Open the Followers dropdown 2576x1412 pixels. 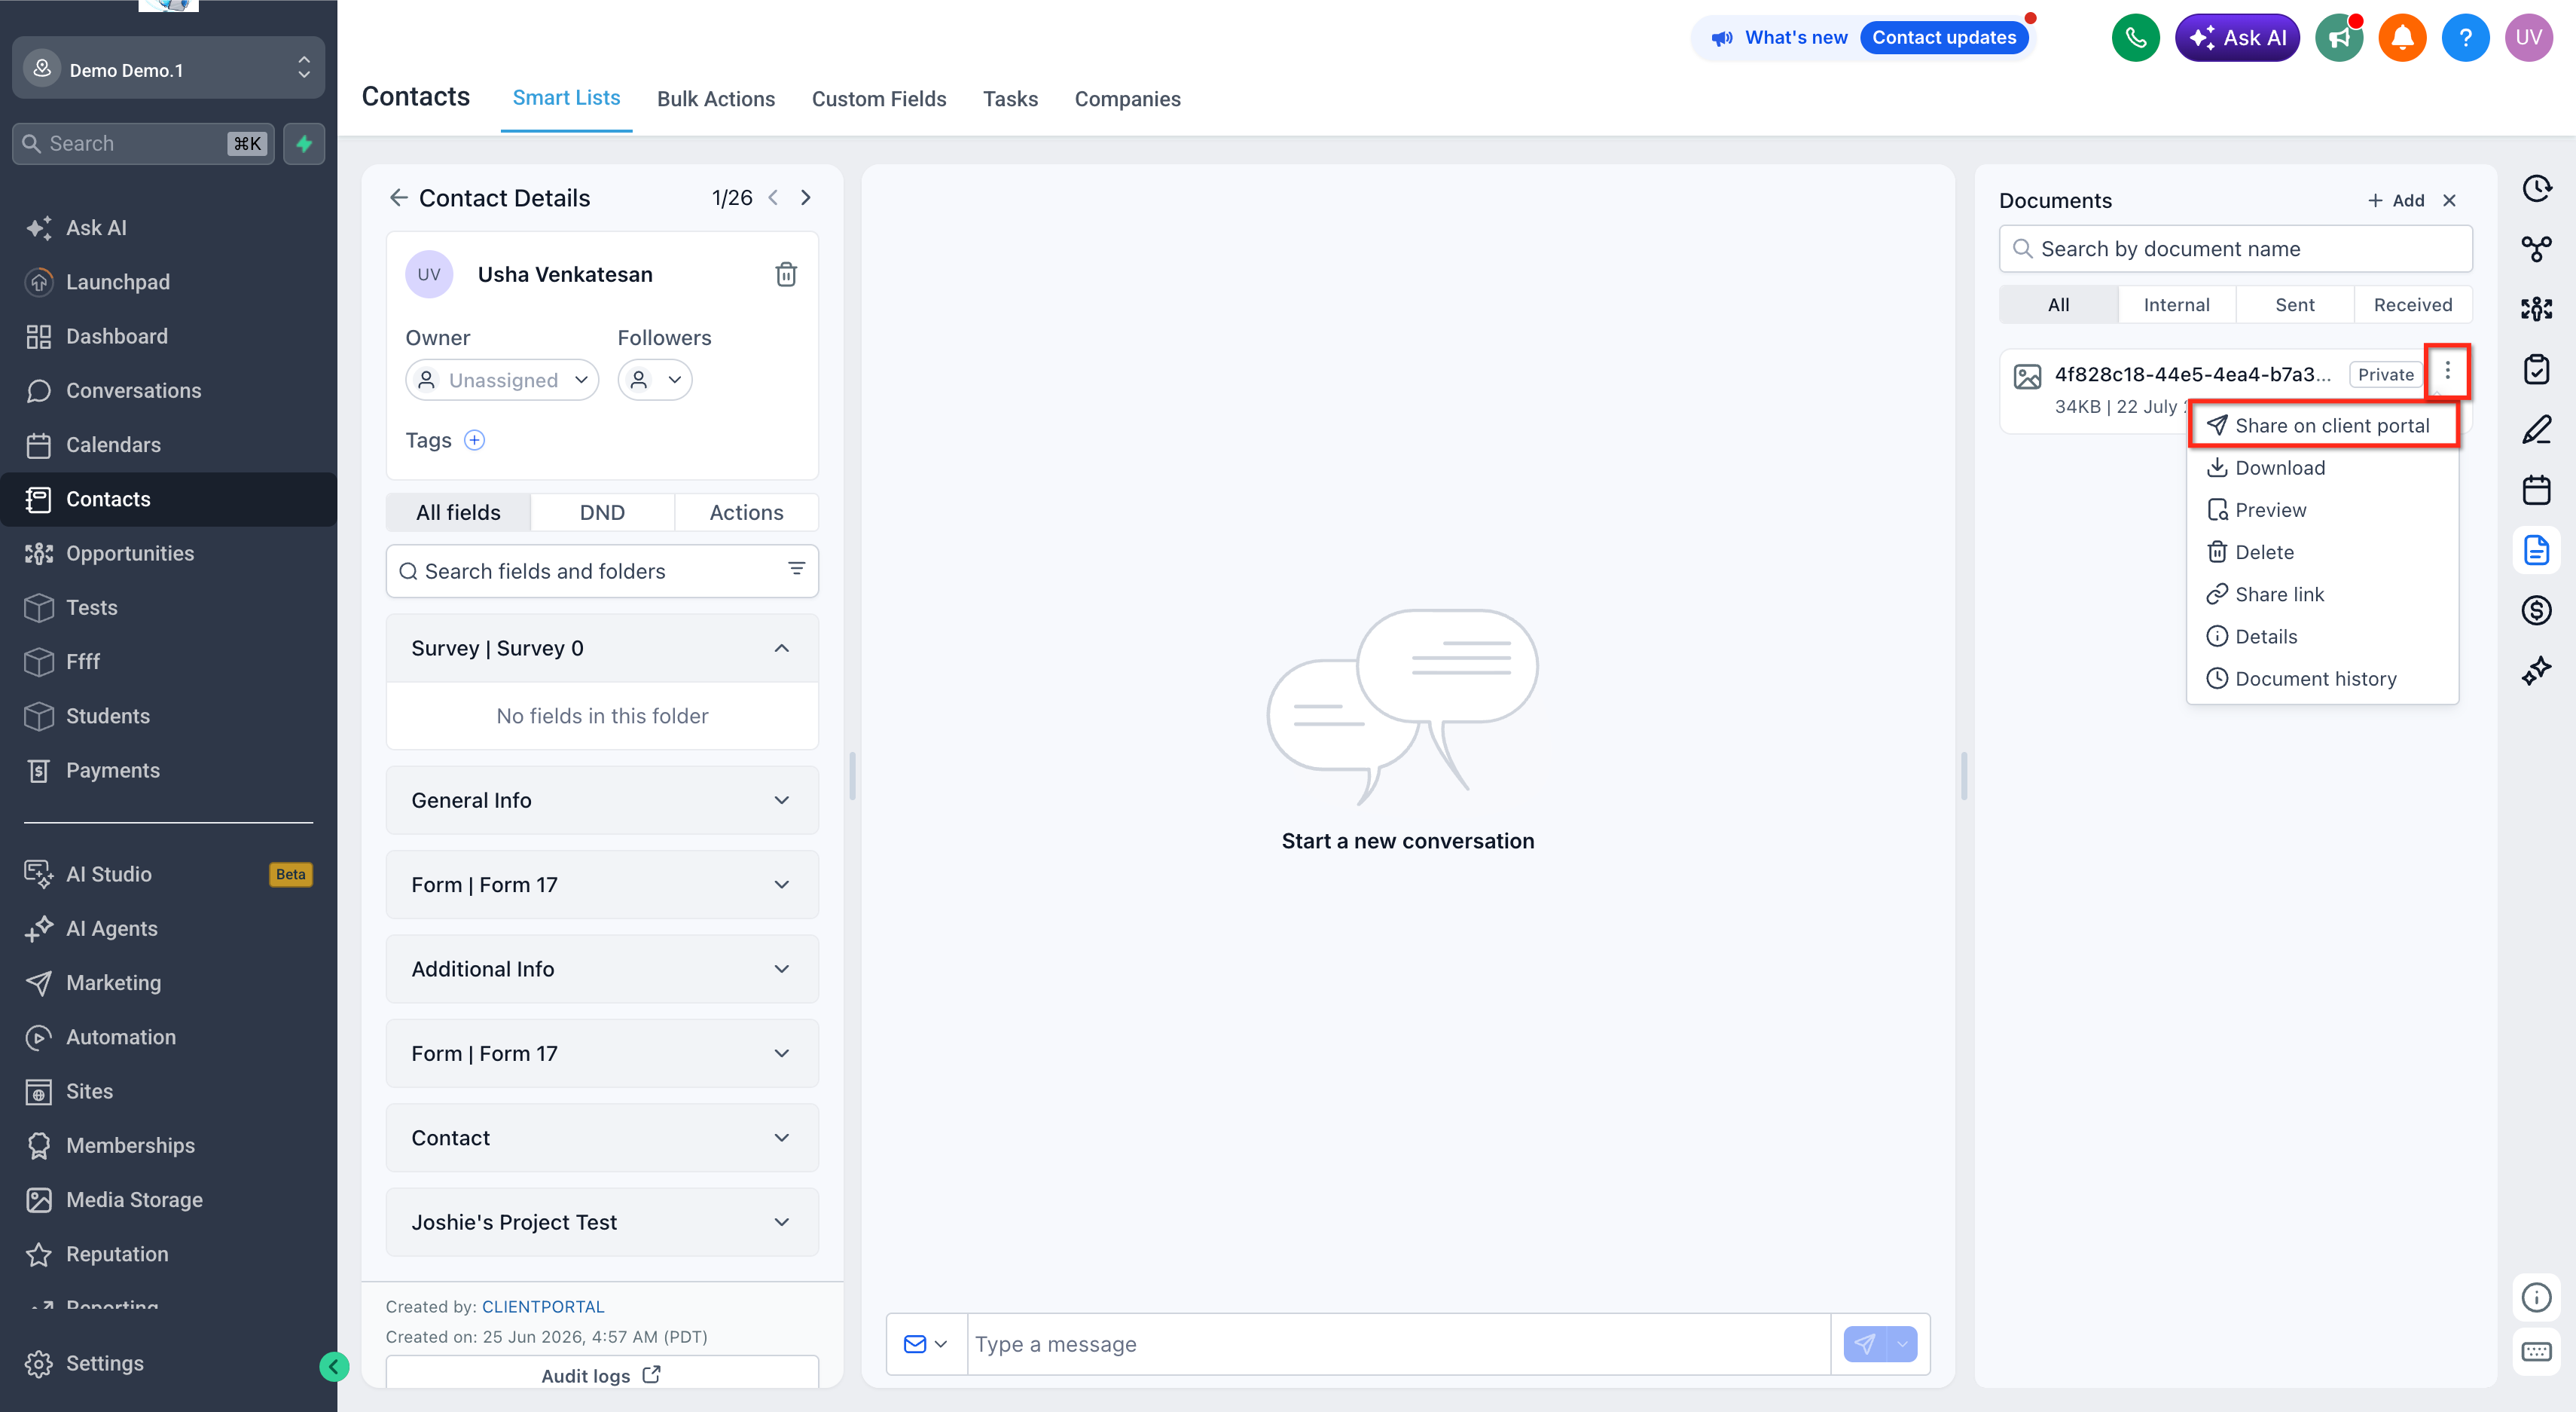coord(655,380)
